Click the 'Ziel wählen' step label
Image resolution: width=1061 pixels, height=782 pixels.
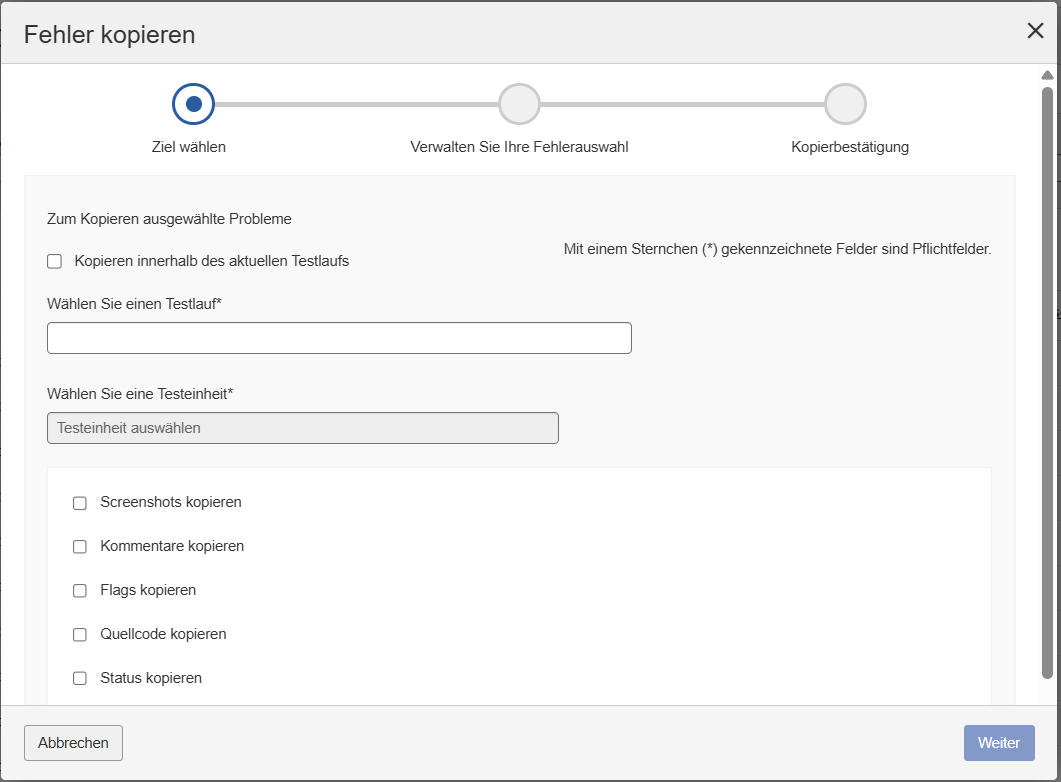tap(190, 146)
